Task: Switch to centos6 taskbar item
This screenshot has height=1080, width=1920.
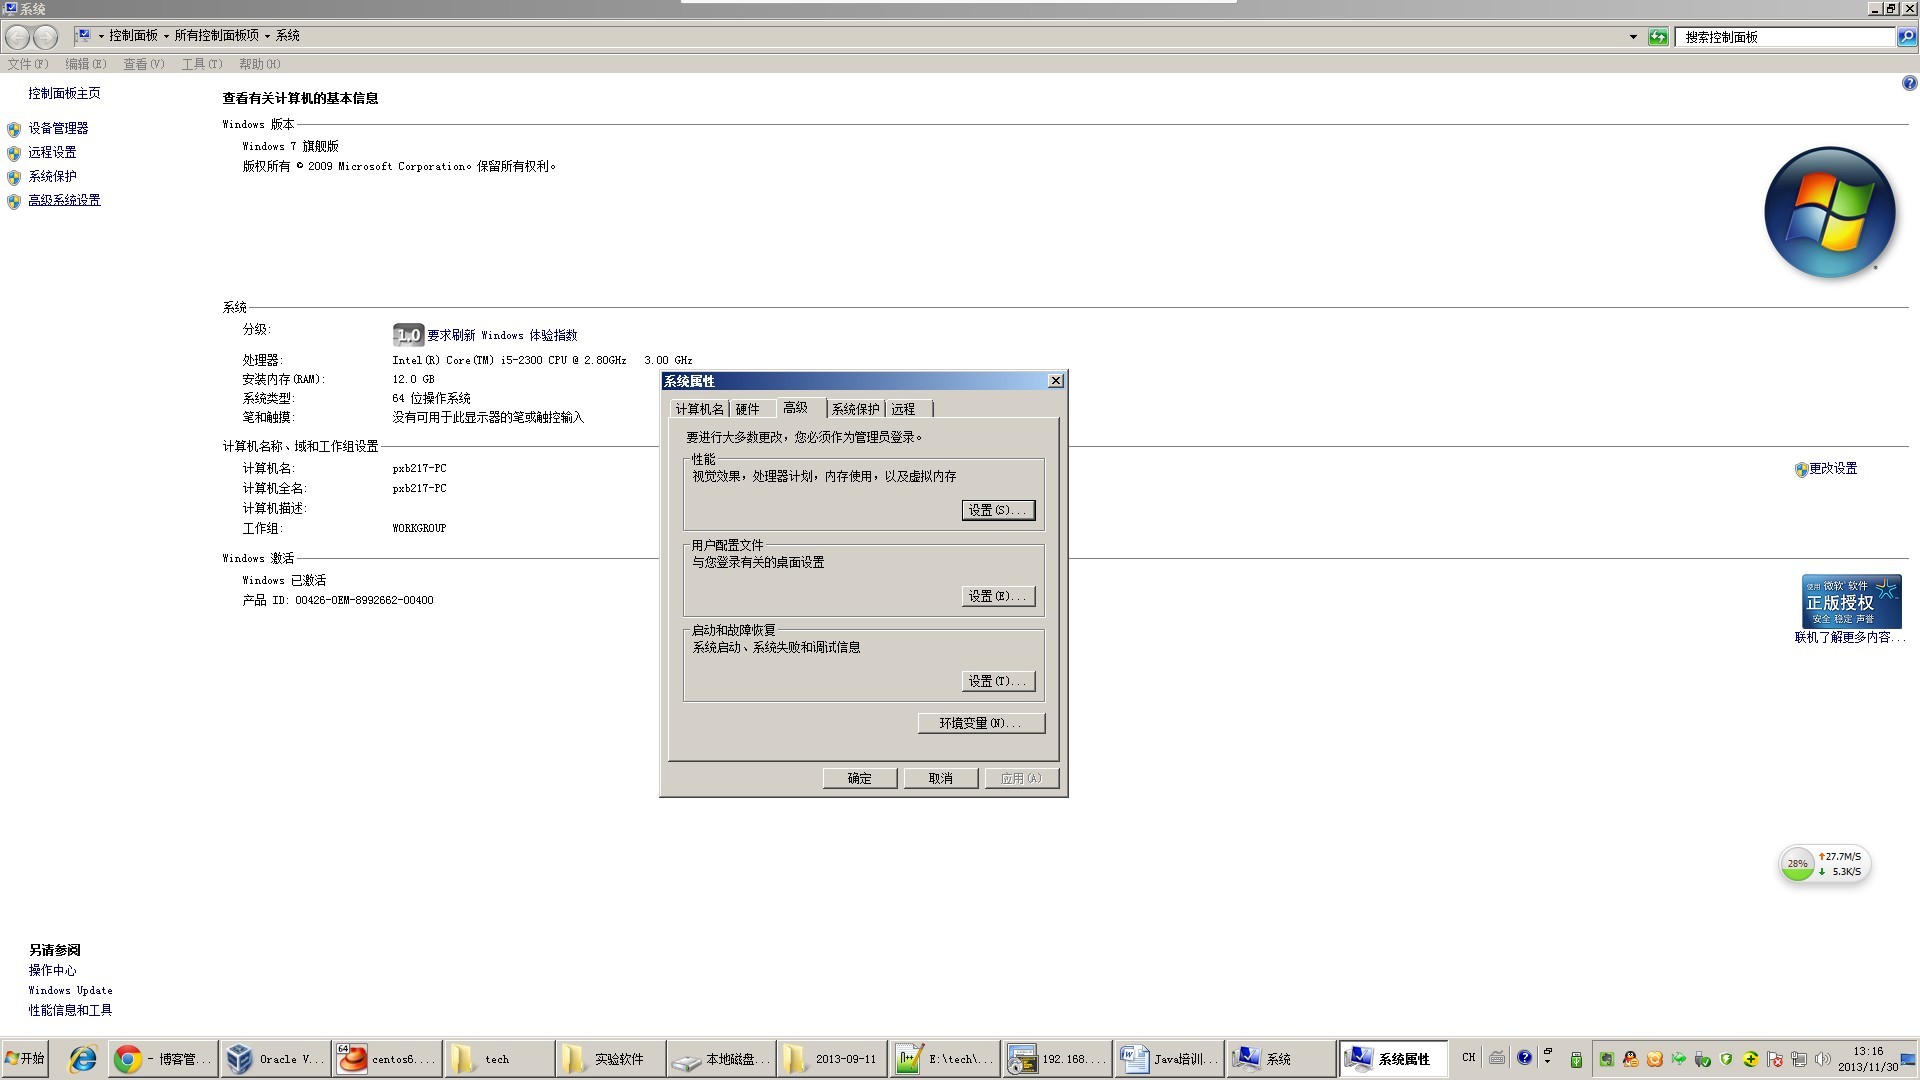Action: pos(386,1059)
